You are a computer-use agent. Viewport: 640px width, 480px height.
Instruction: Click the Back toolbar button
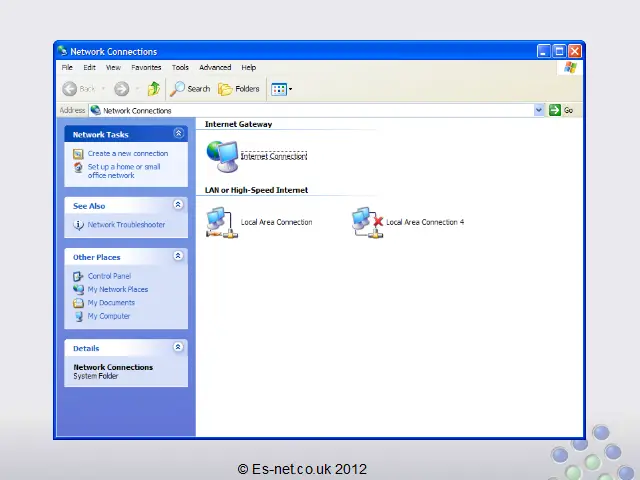79,89
